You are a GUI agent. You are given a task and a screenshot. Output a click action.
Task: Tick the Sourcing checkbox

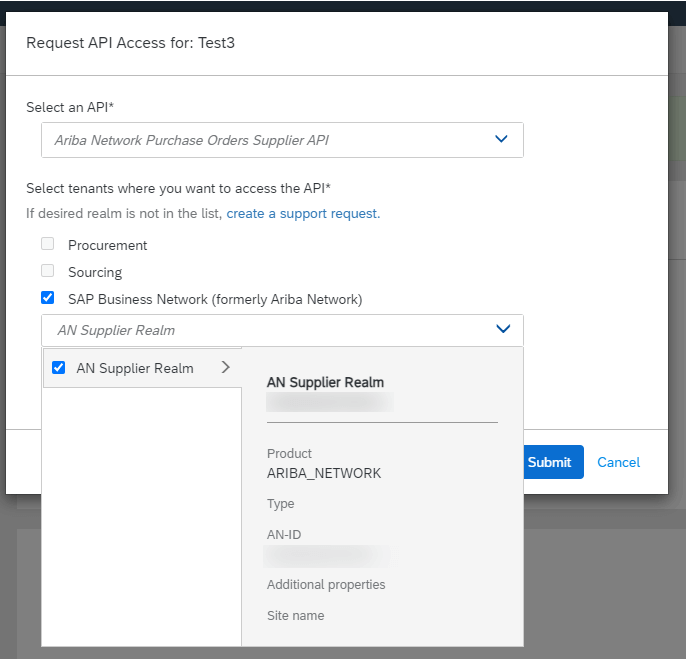click(x=48, y=271)
